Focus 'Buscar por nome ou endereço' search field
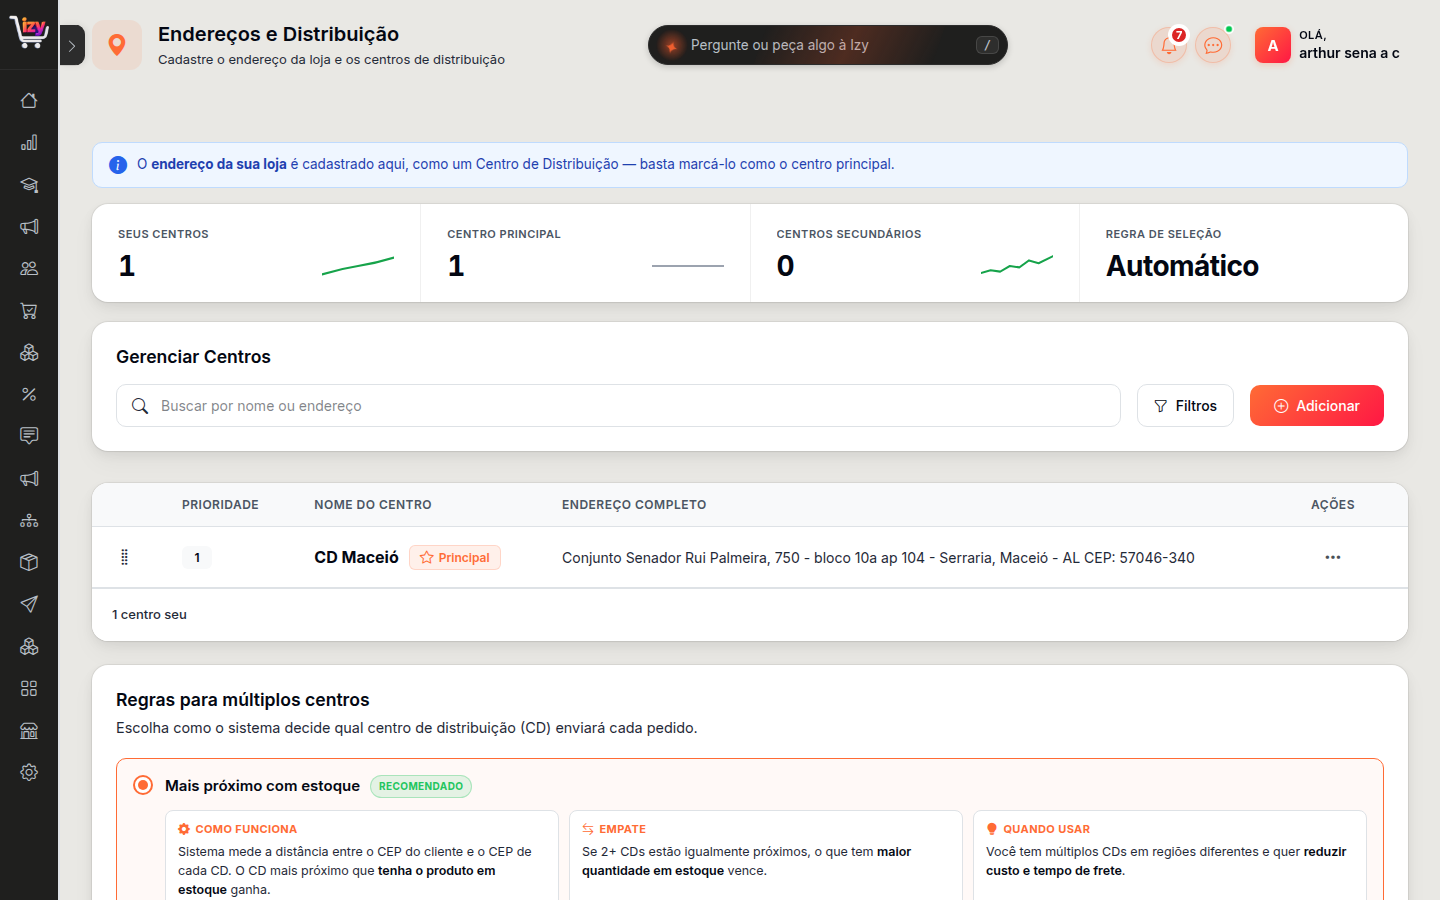 coord(618,406)
